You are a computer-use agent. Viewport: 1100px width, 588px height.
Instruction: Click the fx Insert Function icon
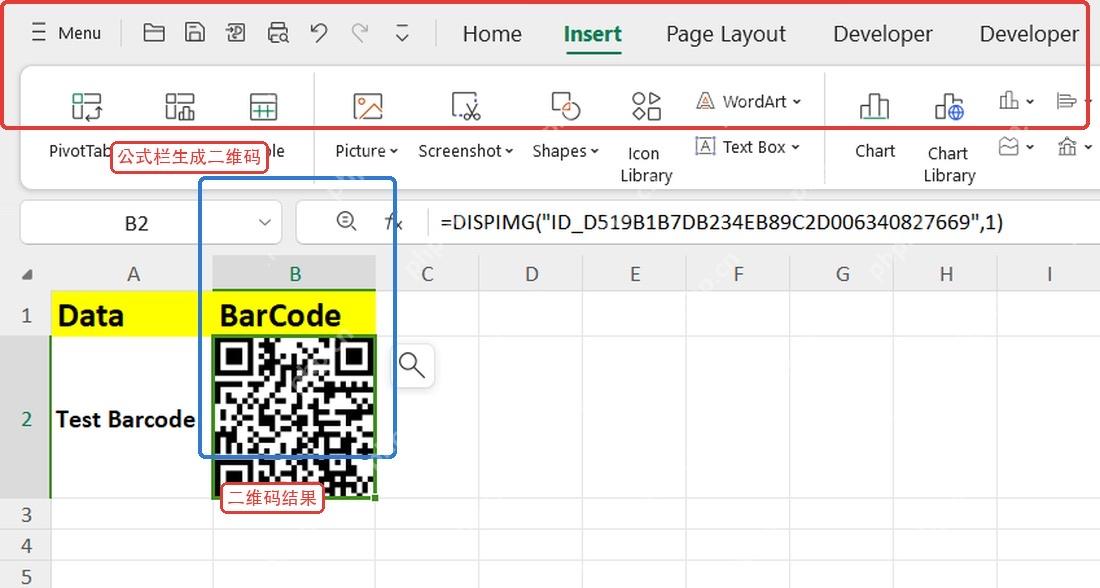click(x=394, y=222)
